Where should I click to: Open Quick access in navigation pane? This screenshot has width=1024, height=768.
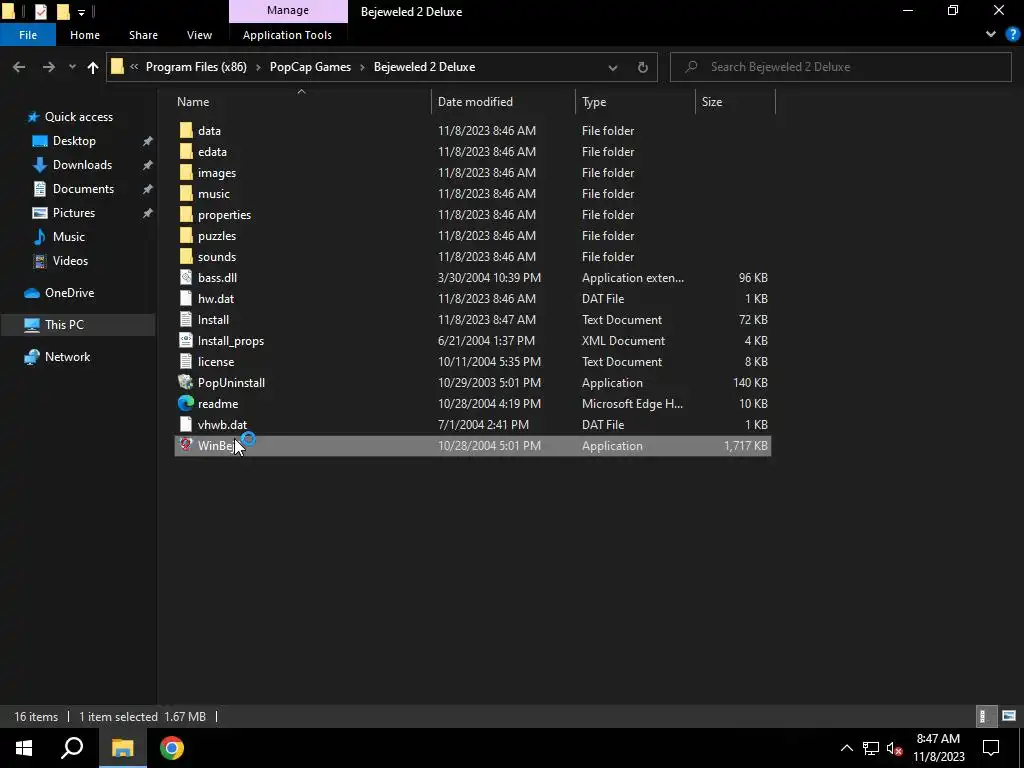click(x=78, y=117)
